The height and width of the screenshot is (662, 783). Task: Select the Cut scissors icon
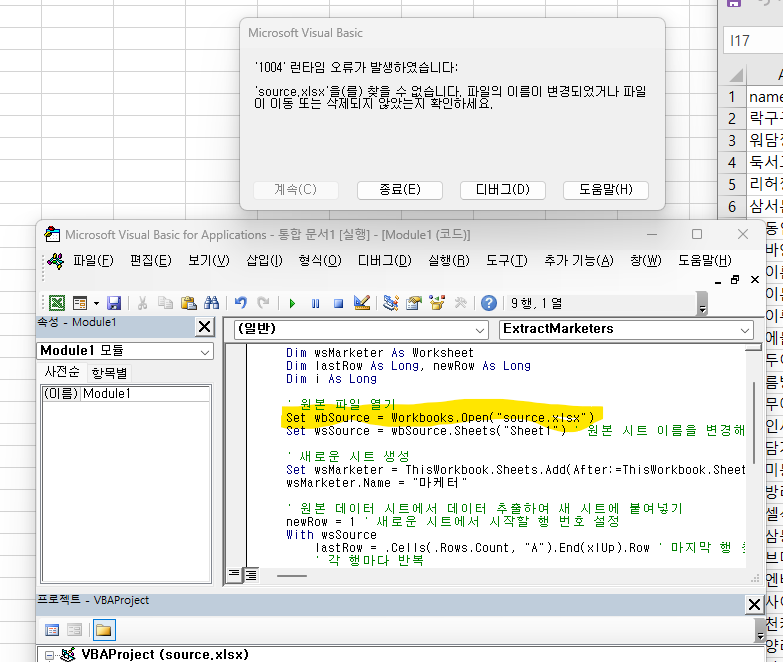pos(142,303)
